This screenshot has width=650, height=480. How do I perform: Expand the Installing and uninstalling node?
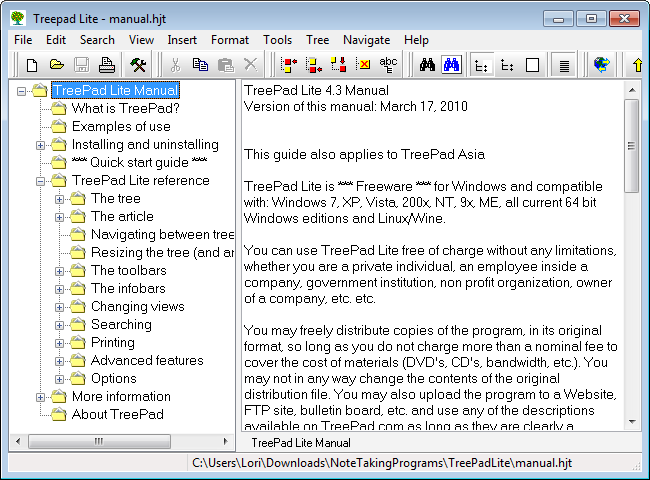pyautogui.click(x=40, y=145)
